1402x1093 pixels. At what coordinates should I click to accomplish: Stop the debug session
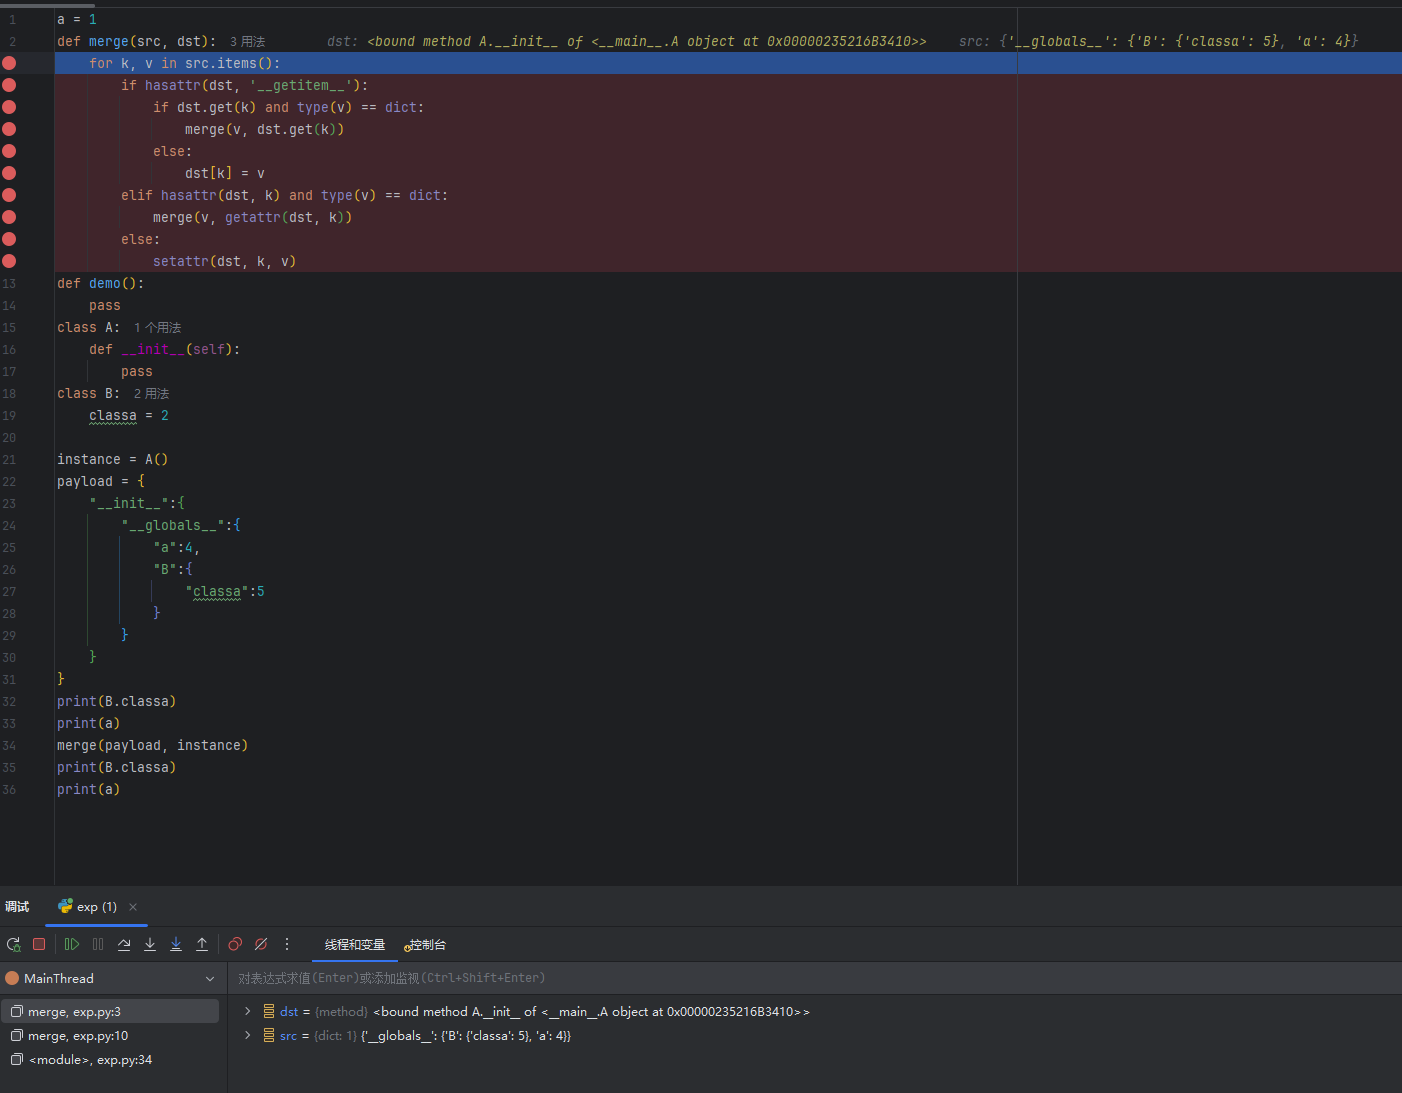click(39, 944)
